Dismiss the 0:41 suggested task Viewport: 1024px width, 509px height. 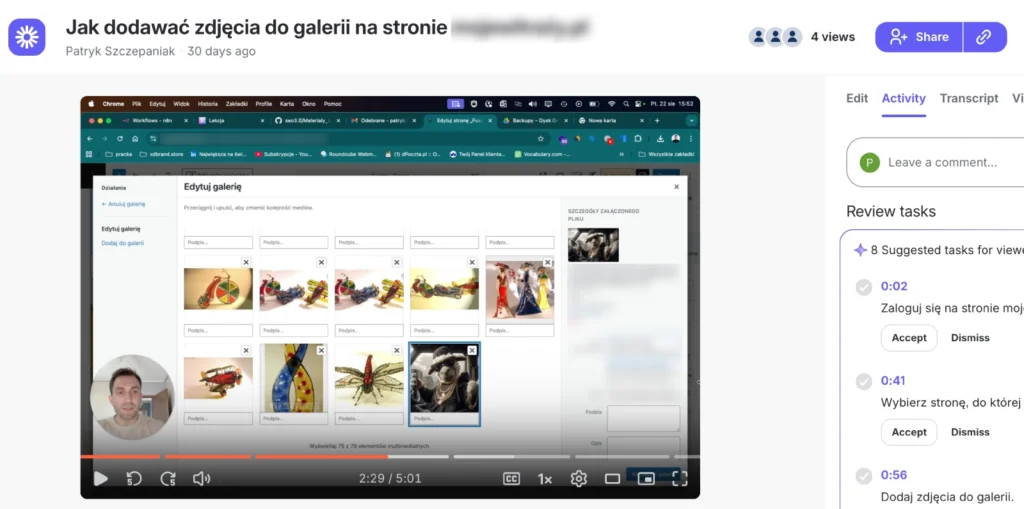tap(970, 432)
